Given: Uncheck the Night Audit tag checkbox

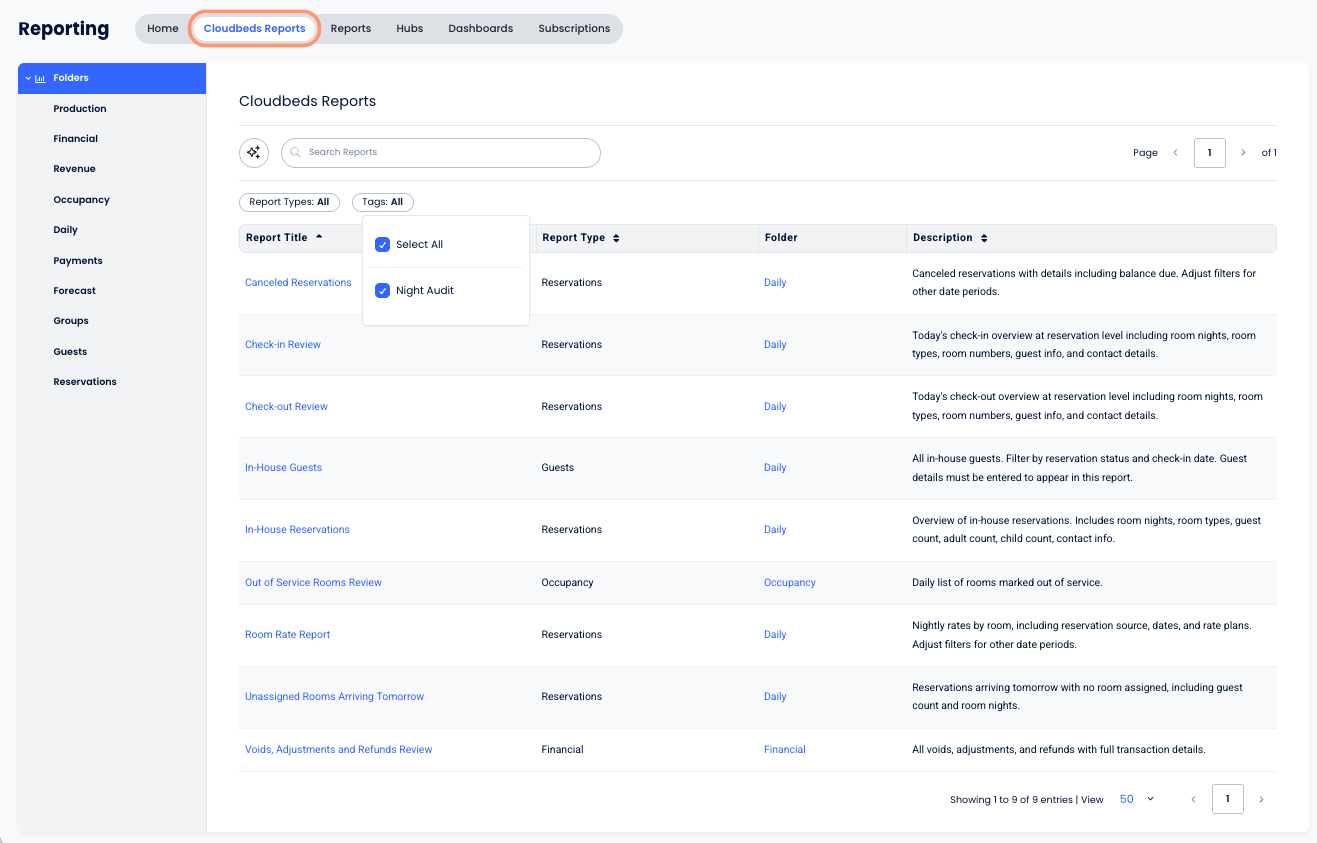Looking at the screenshot, I should tap(382, 290).
